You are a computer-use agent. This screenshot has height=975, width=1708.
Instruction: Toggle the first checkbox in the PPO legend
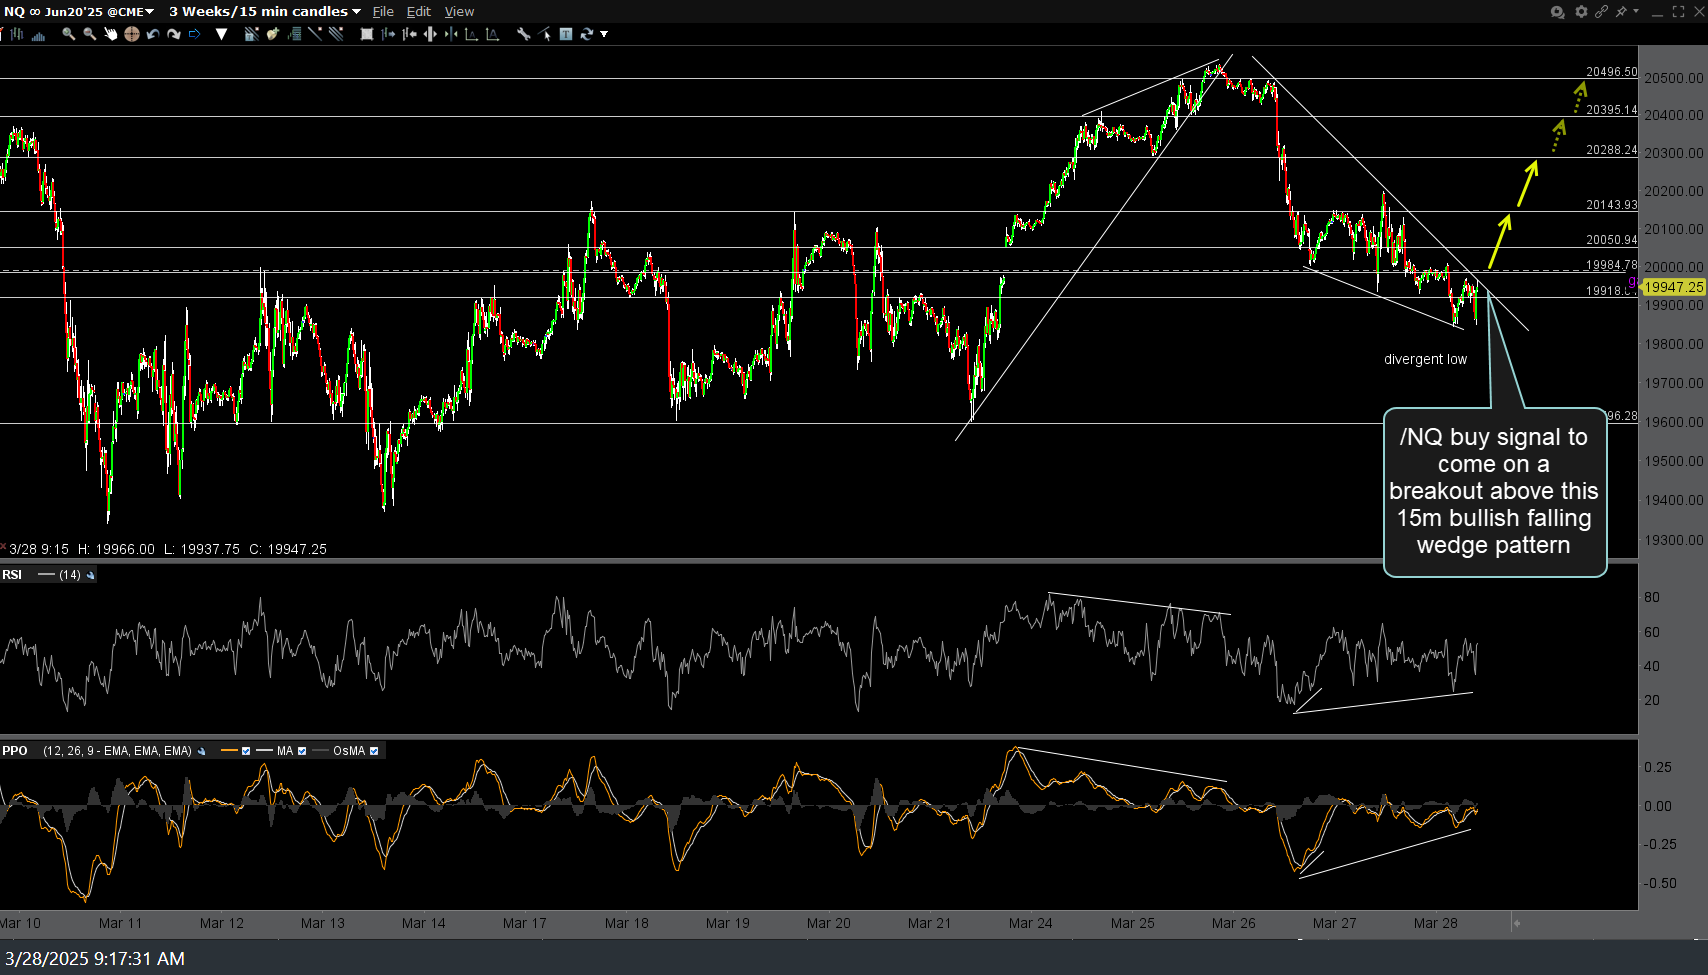point(246,750)
